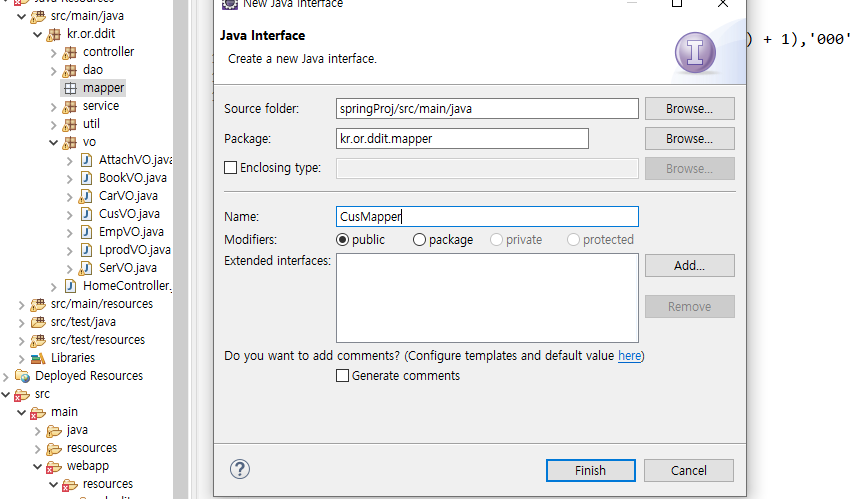Screen dimensions: 853x499
Task: Open dialog help via question mark icon
Action: (x=240, y=469)
